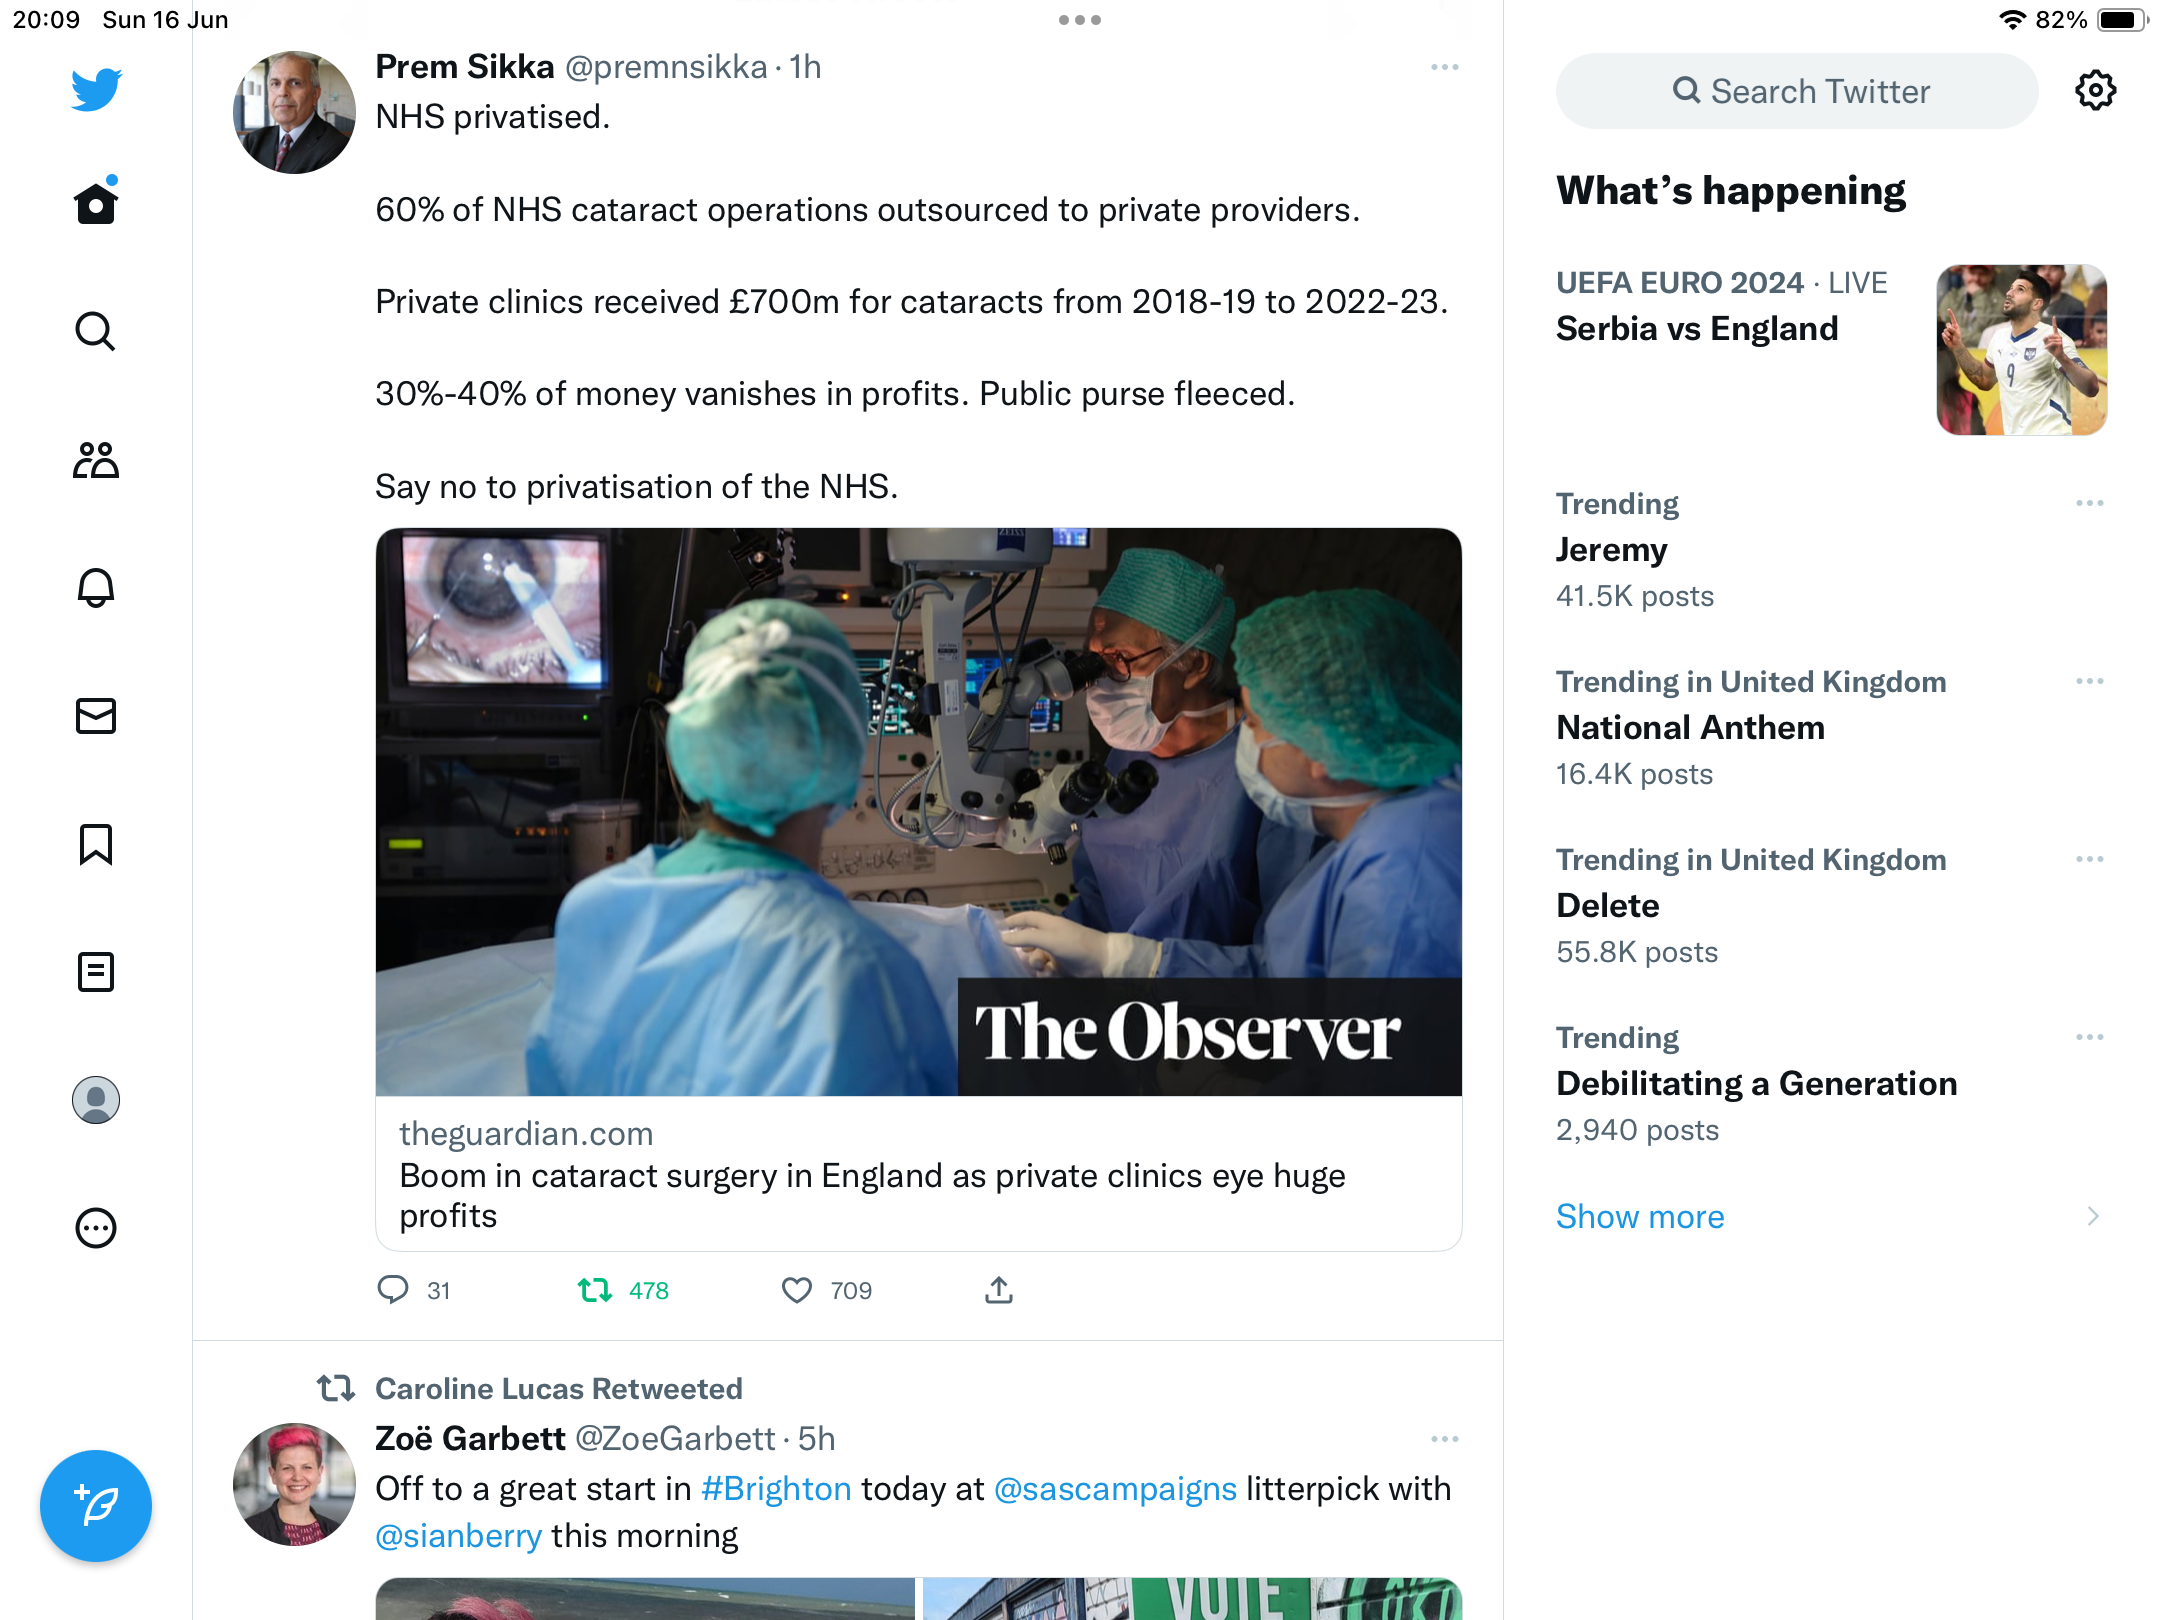Open the Observer cataract surgery image

point(919,812)
